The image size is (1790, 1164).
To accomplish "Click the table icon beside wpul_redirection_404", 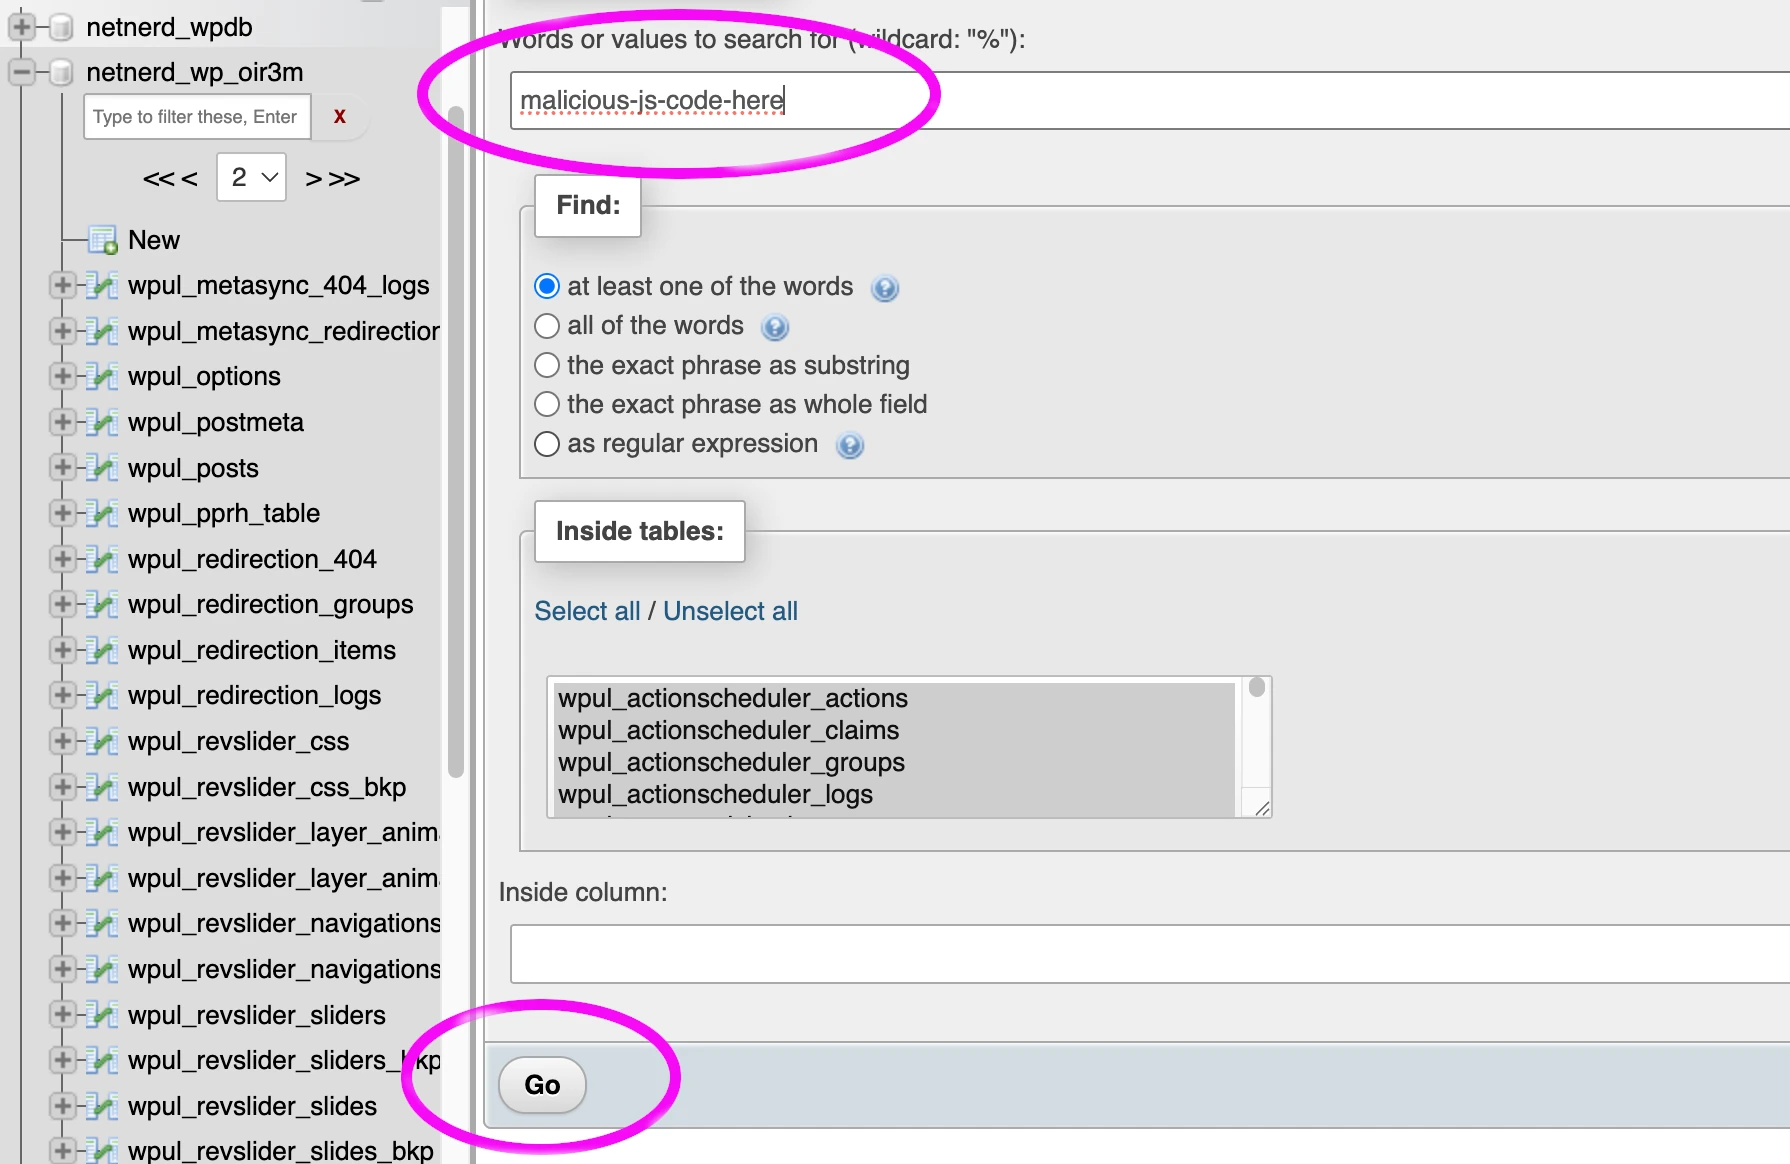I will (103, 559).
